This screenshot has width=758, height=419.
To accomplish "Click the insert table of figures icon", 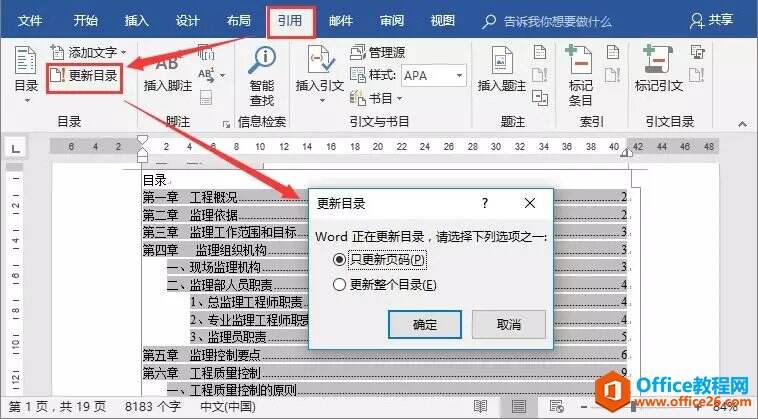I will 540,52.
